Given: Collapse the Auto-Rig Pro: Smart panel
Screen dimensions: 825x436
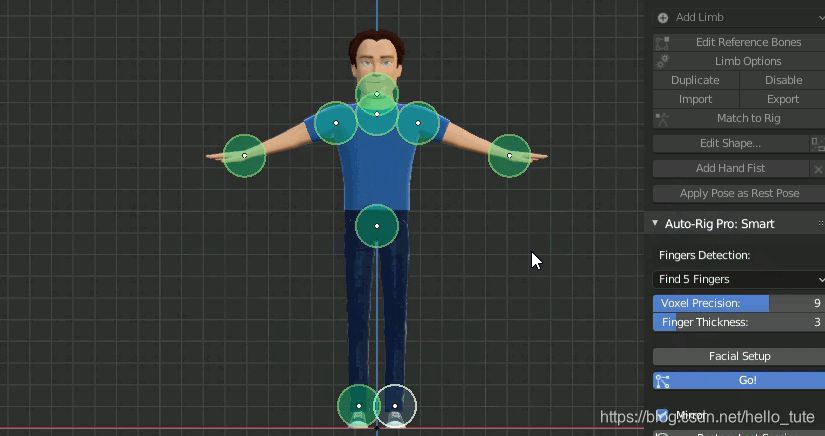Looking at the screenshot, I should click(655, 223).
